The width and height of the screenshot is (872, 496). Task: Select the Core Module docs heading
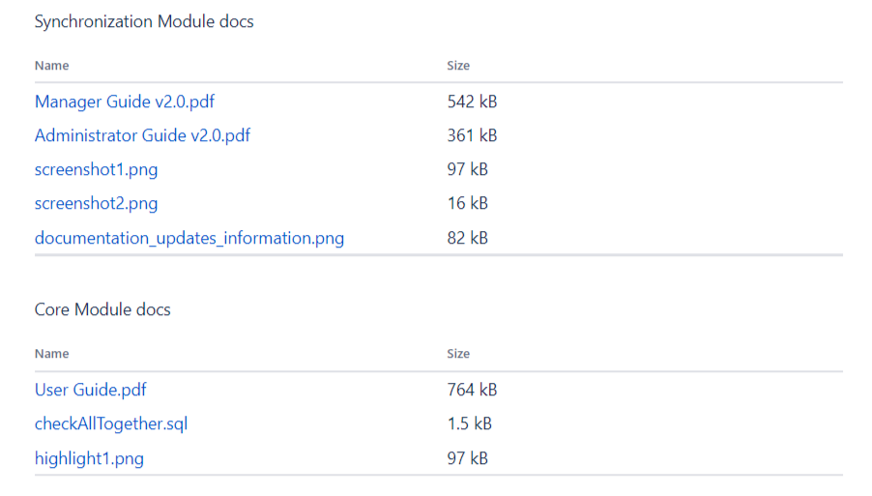tap(103, 310)
